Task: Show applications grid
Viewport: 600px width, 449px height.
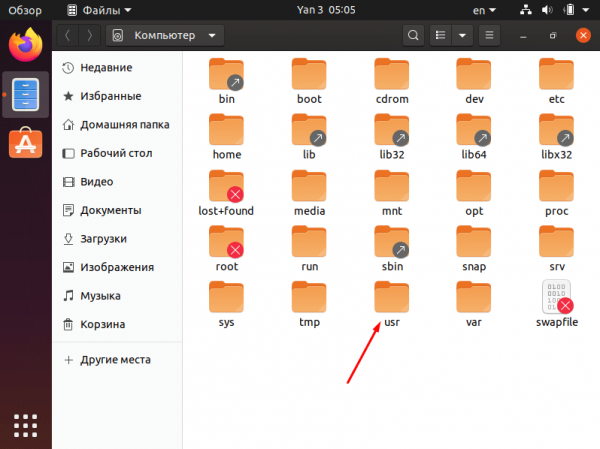Action: click(x=25, y=425)
